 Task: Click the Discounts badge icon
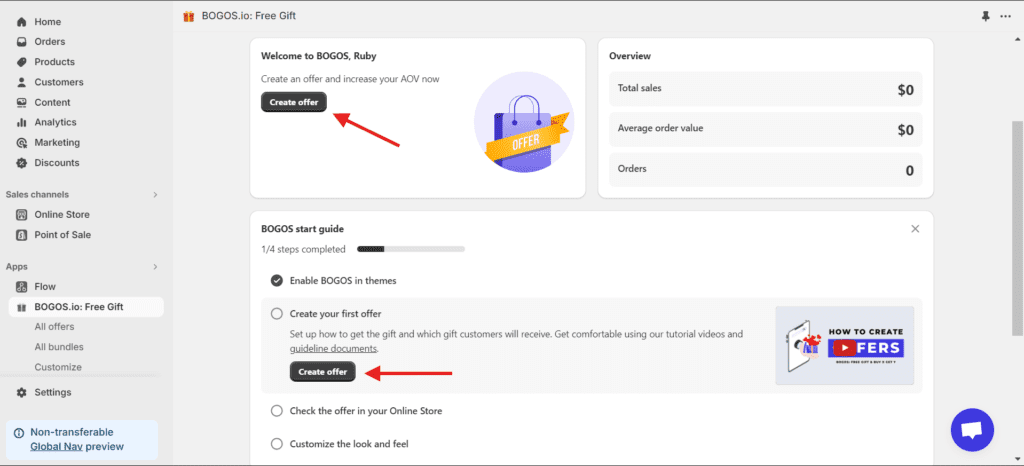tap(22, 163)
